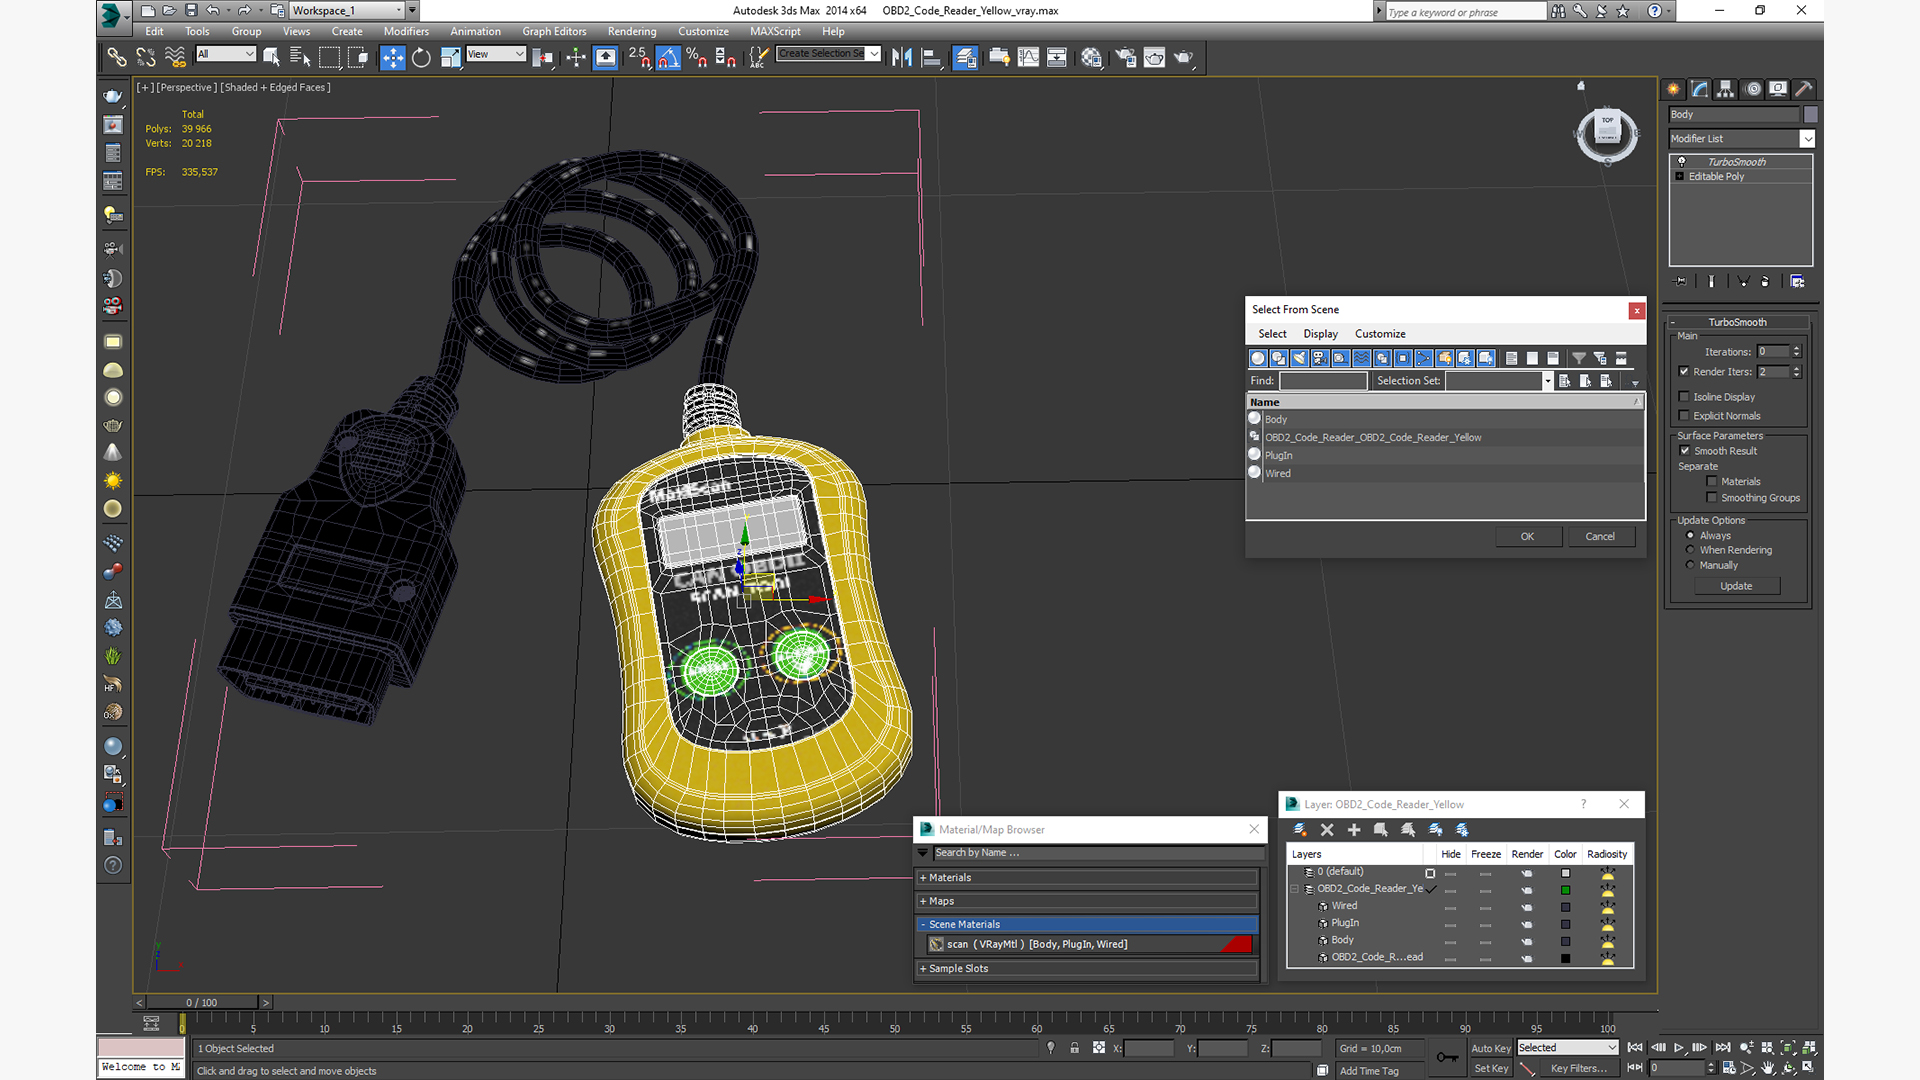This screenshot has width=1920, height=1080.
Task: Click green color swatch of OBD2_Code_Reader_Ye layer
Action: (x=1566, y=890)
